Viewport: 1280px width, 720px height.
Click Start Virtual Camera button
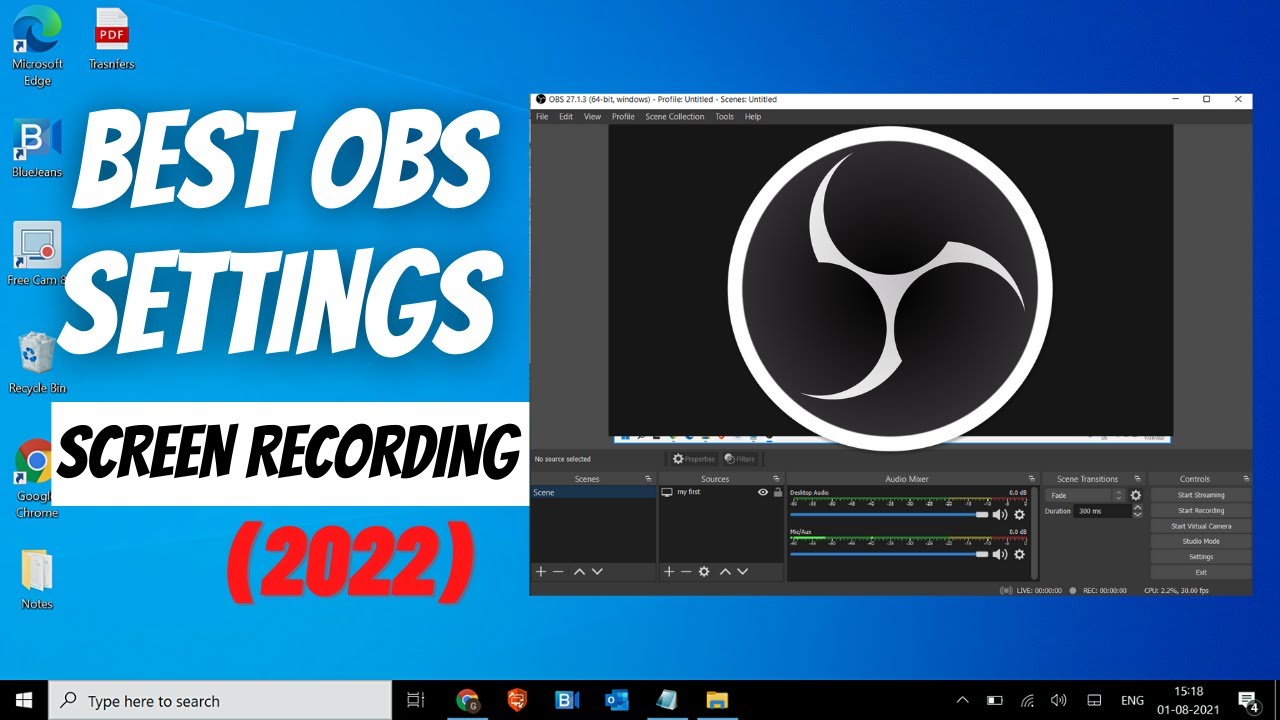[x=1200, y=526]
